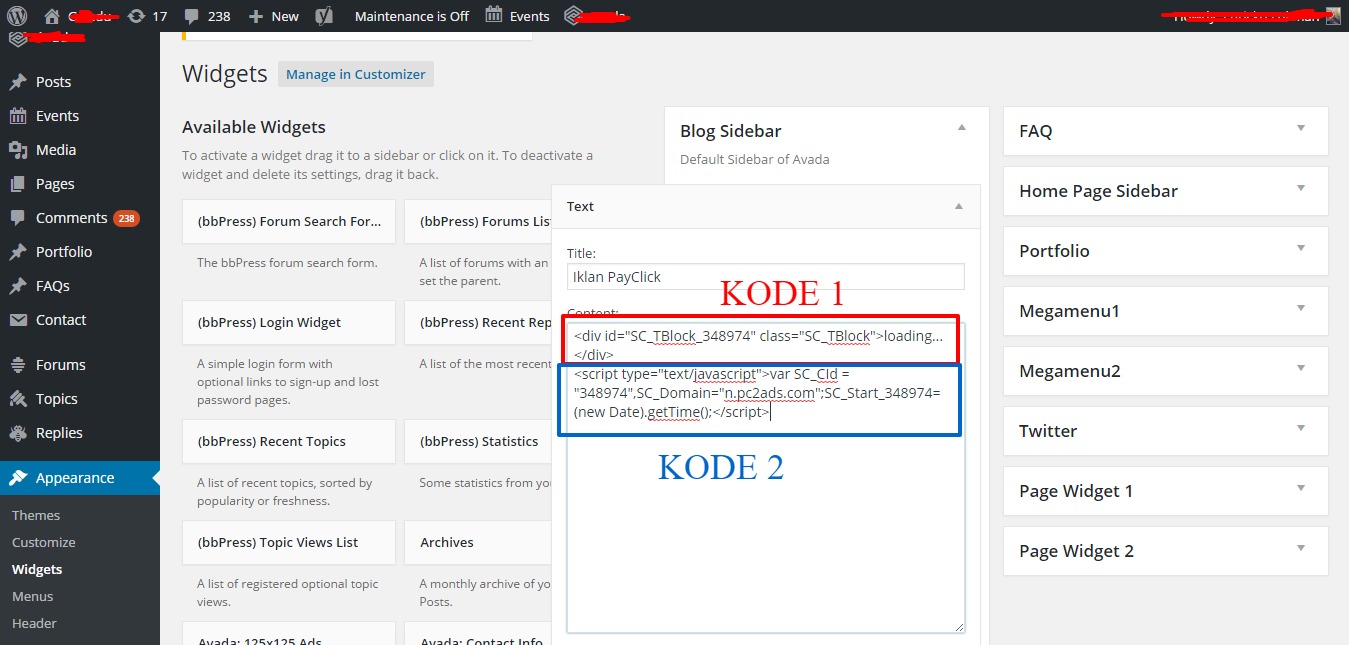Click the Events calendar icon in admin bar
This screenshot has width=1349, height=645.
(x=494, y=15)
